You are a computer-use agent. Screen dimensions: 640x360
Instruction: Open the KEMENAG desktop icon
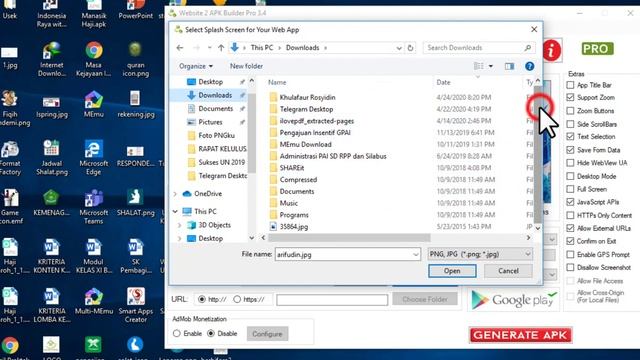point(51,203)
